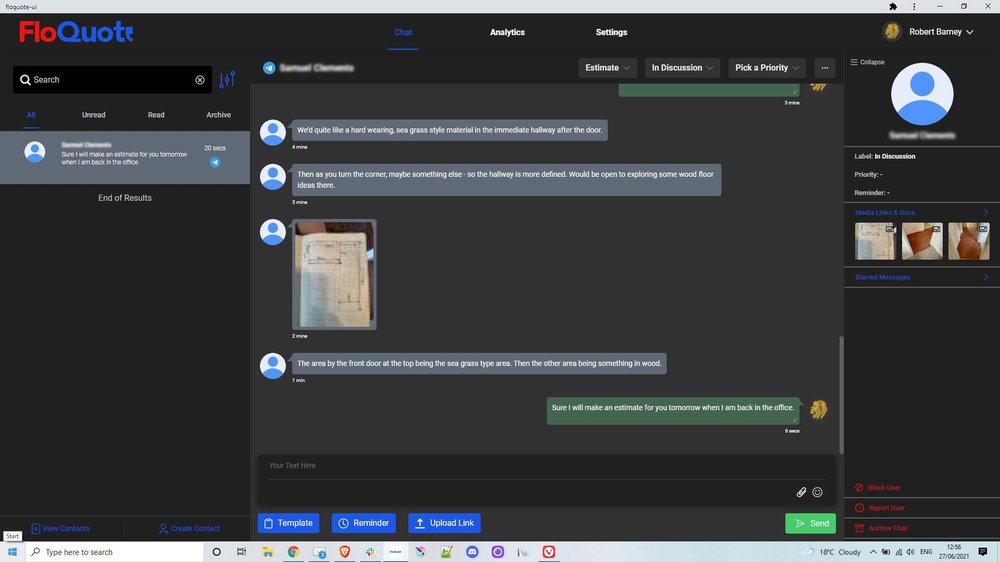The image size is (1000, 562).
Task: Click Archive Chat
Action: point(881,528)
